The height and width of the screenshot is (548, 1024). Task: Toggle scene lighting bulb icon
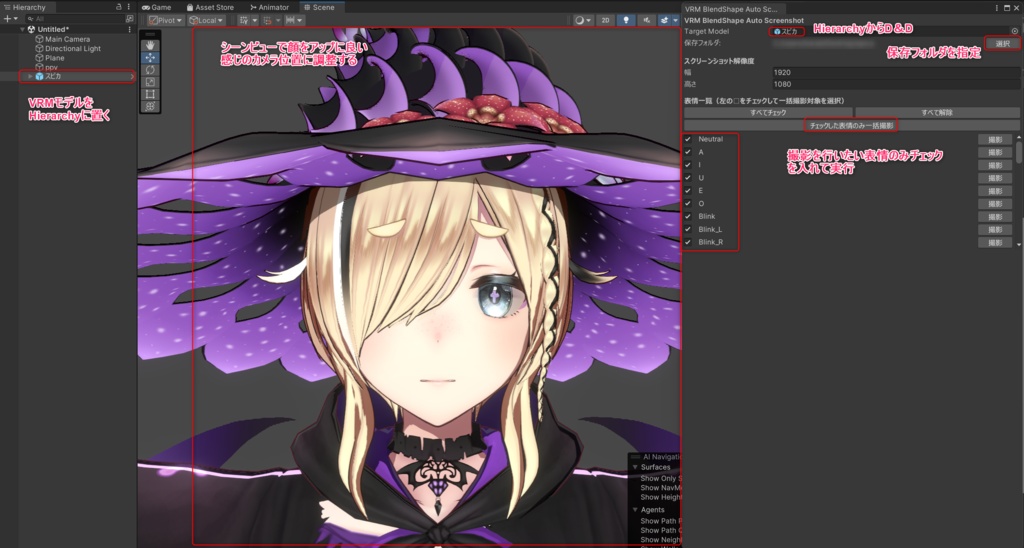626,20
